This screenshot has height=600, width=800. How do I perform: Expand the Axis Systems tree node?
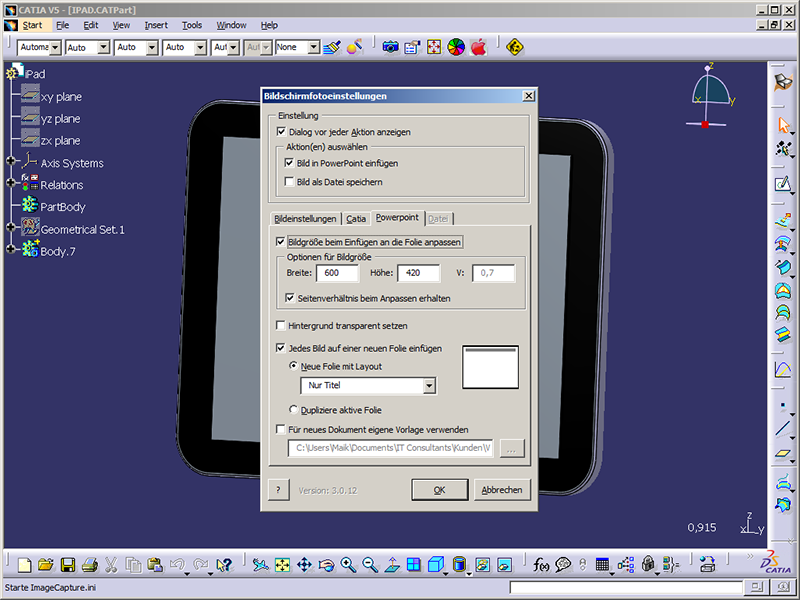(10, 161)
